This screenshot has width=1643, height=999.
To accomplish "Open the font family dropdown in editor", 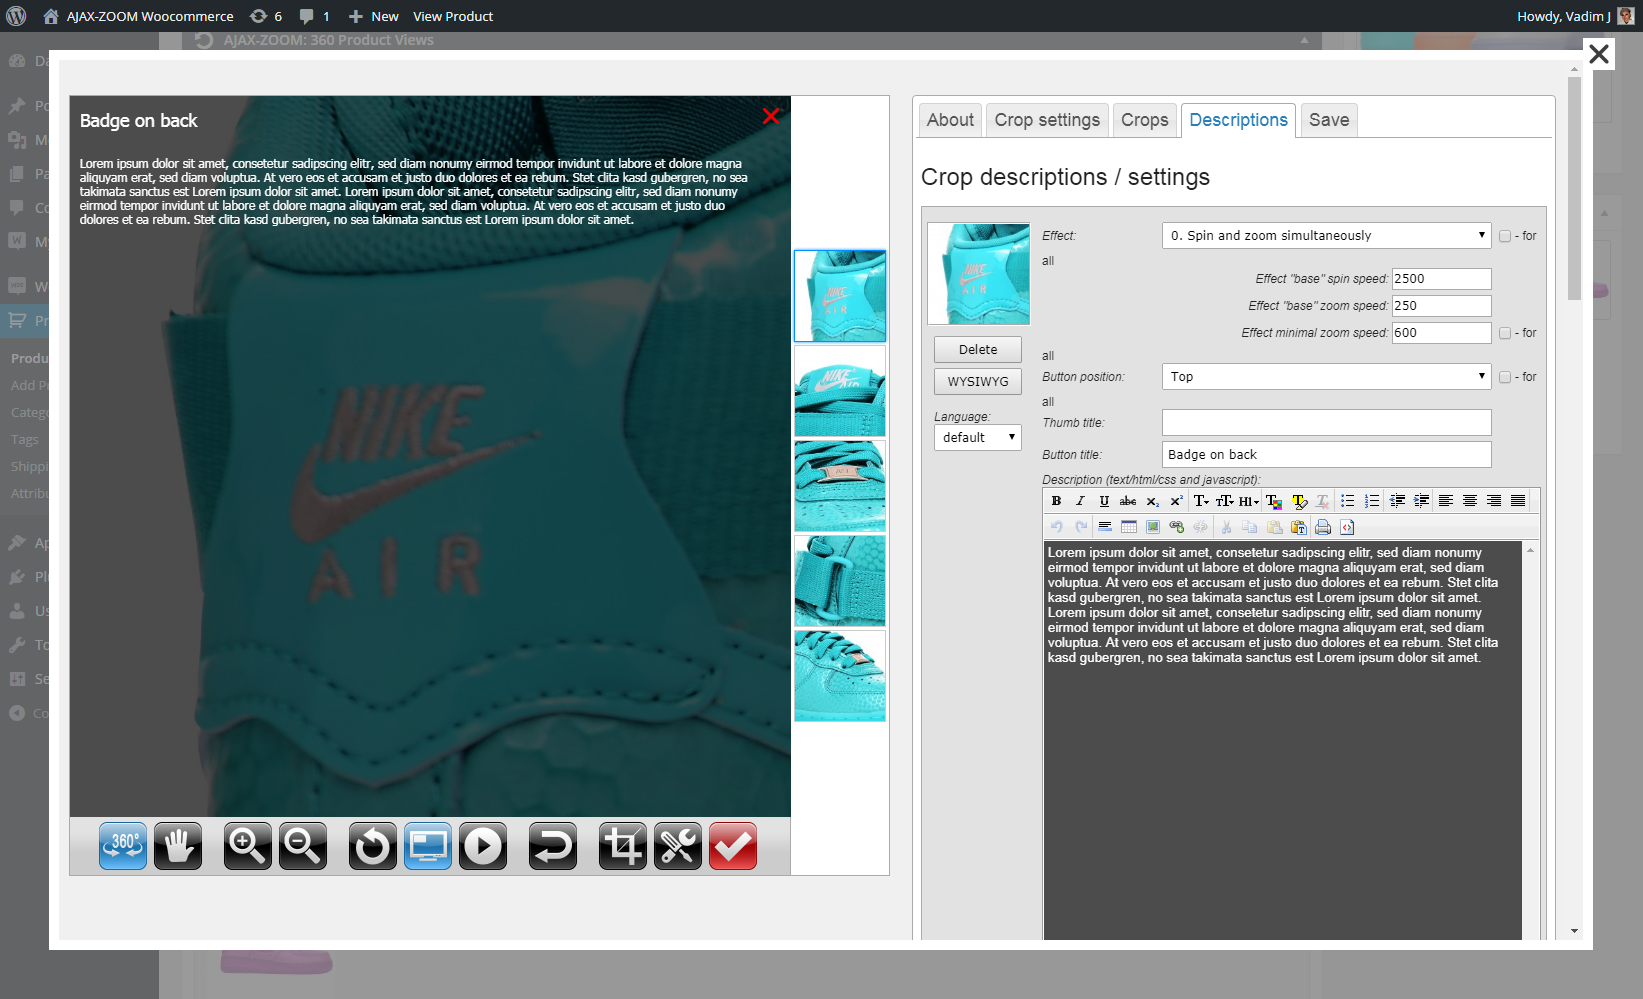I will click(x=1201, y=501).
